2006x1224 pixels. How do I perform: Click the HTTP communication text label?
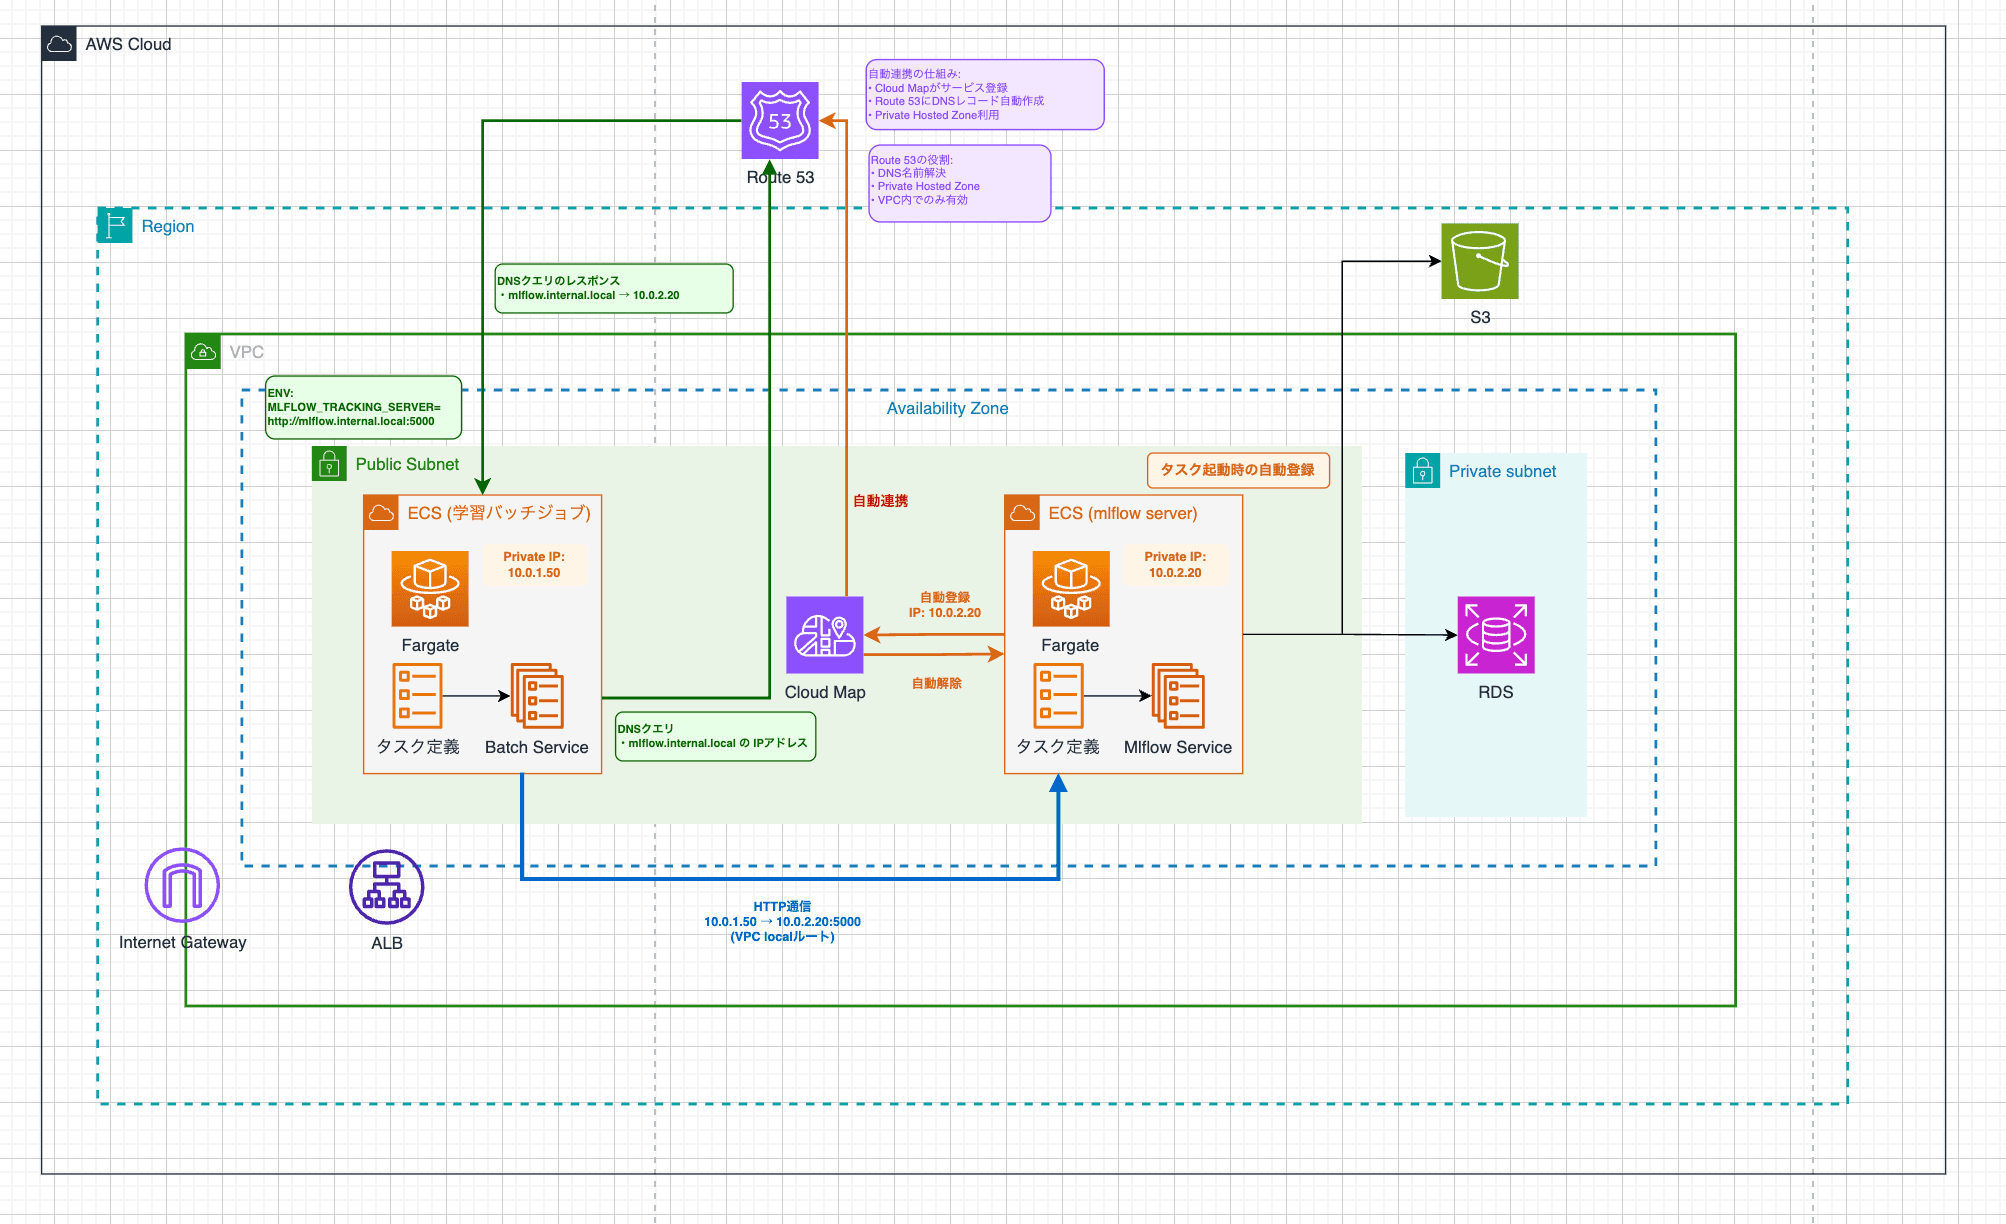click(x=782, y=921)
